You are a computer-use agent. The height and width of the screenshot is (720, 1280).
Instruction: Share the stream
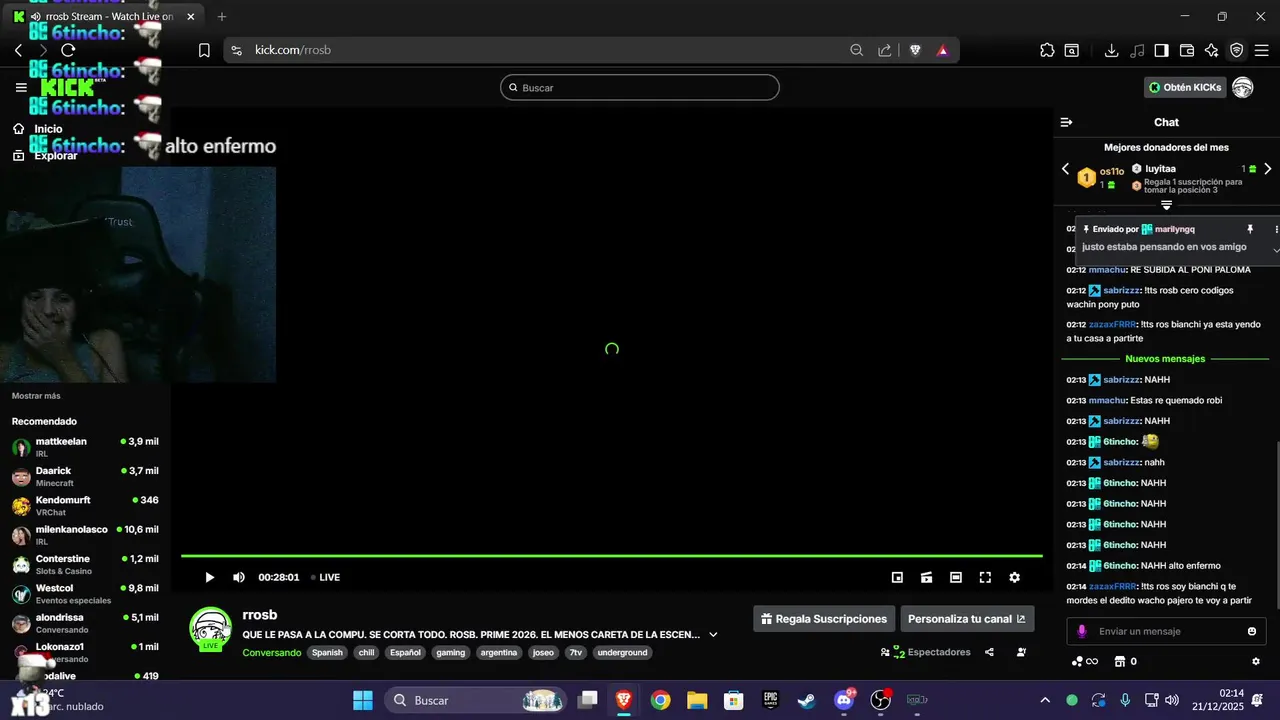989,652
